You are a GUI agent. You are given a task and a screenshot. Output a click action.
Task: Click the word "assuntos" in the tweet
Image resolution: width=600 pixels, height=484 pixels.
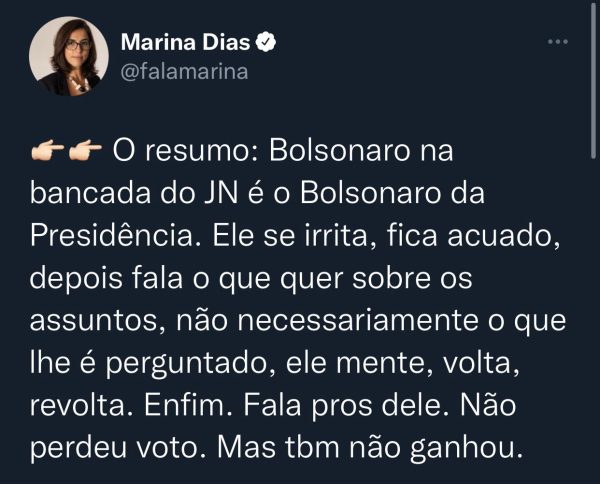click(90, 323)
